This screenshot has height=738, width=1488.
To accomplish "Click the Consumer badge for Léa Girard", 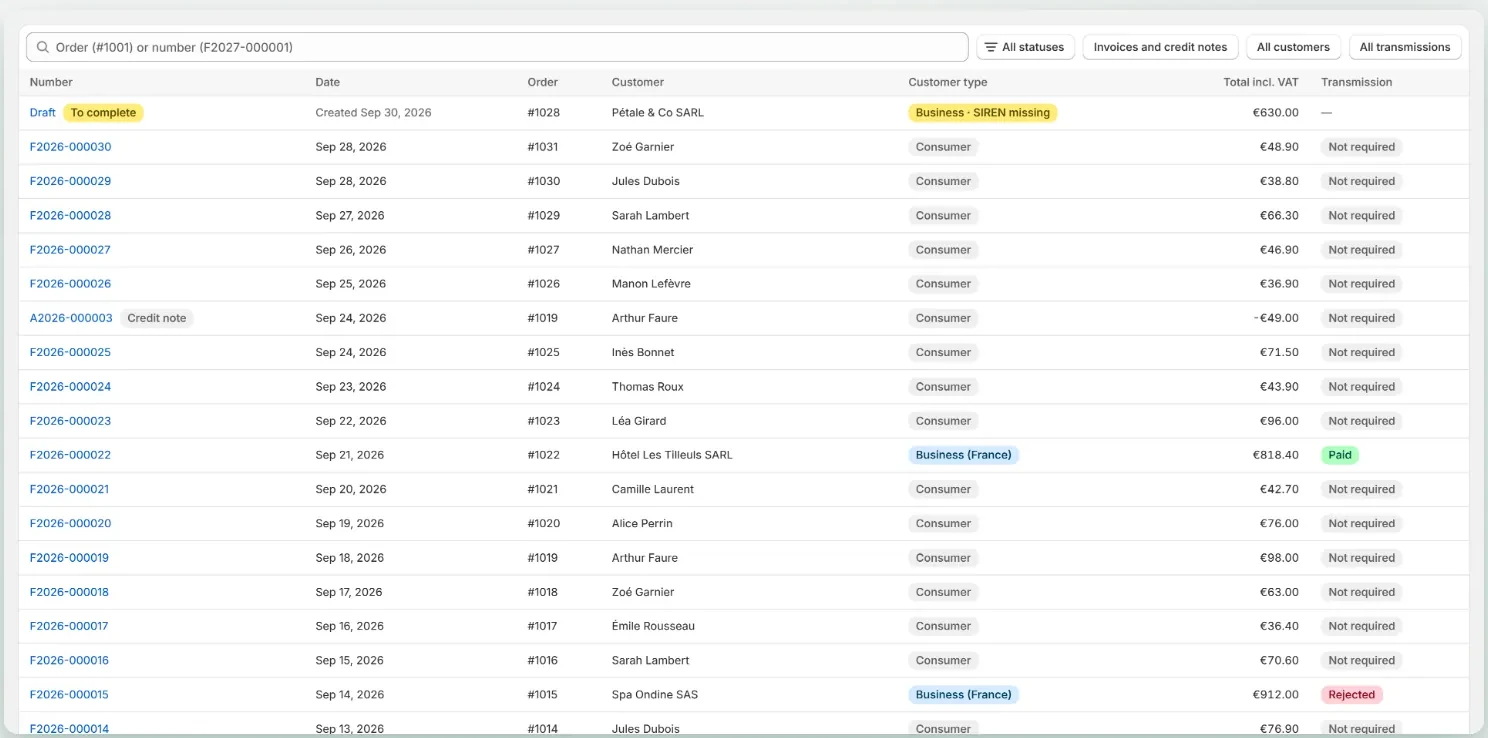I will coord(943,421).
